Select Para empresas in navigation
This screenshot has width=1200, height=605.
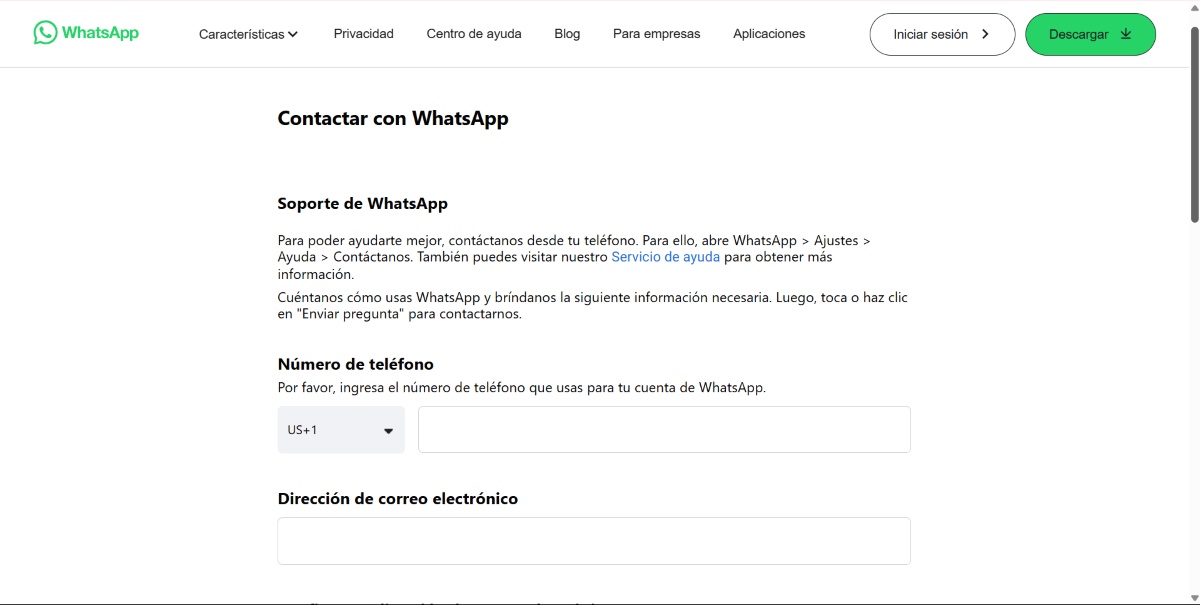tap(657, 34)
